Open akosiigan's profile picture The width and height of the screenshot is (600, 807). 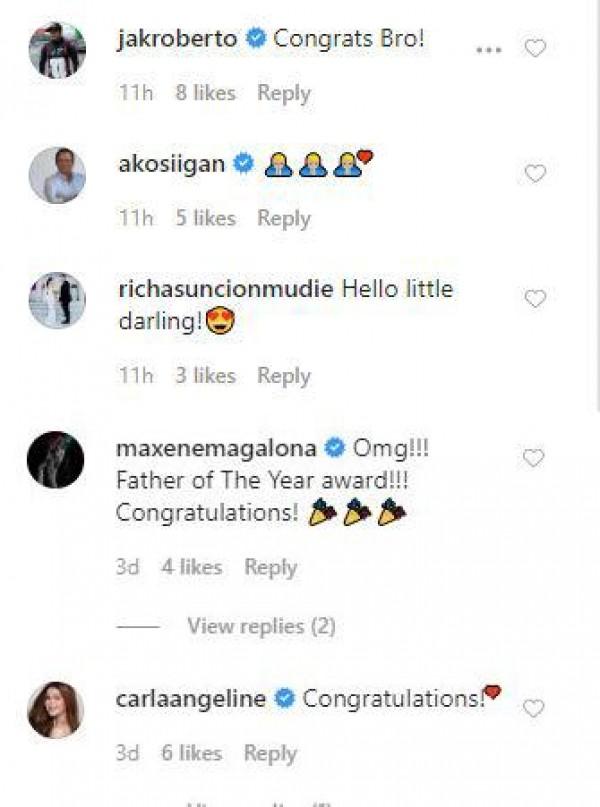pyautogui.click(x=56, y=176)
